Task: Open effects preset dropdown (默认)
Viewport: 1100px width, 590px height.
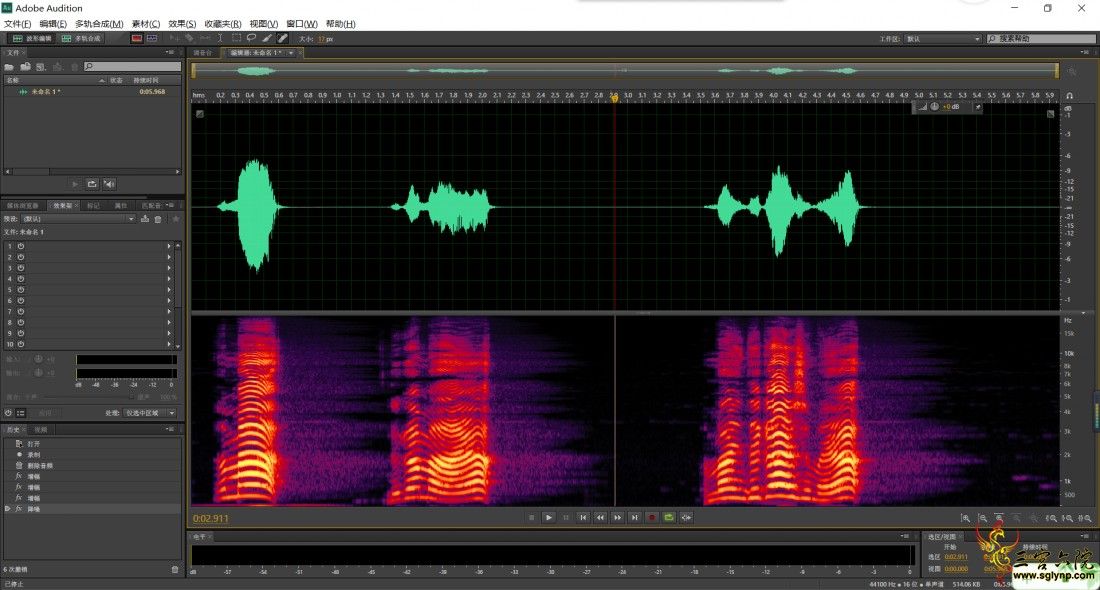Action: point(77,219)
